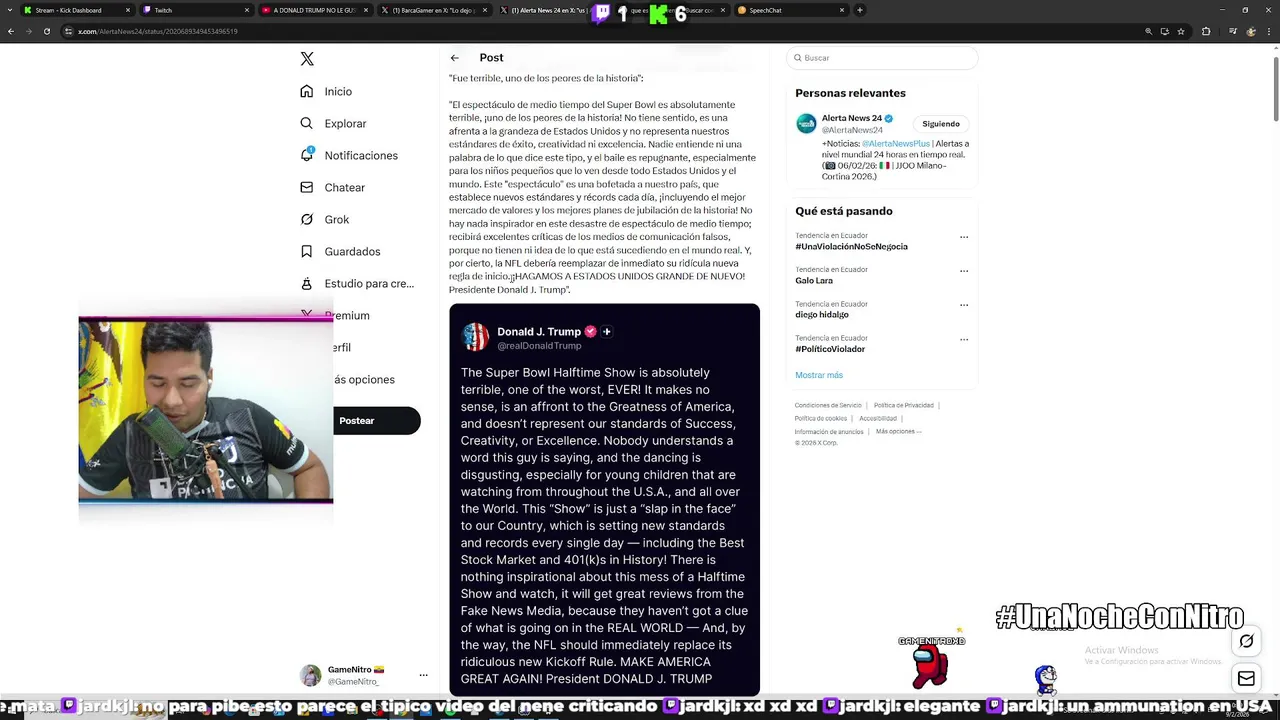Switch to the BarcaGamer en X tab
1280x720 pixels.
pyautogui.click(x=433, y=10)
